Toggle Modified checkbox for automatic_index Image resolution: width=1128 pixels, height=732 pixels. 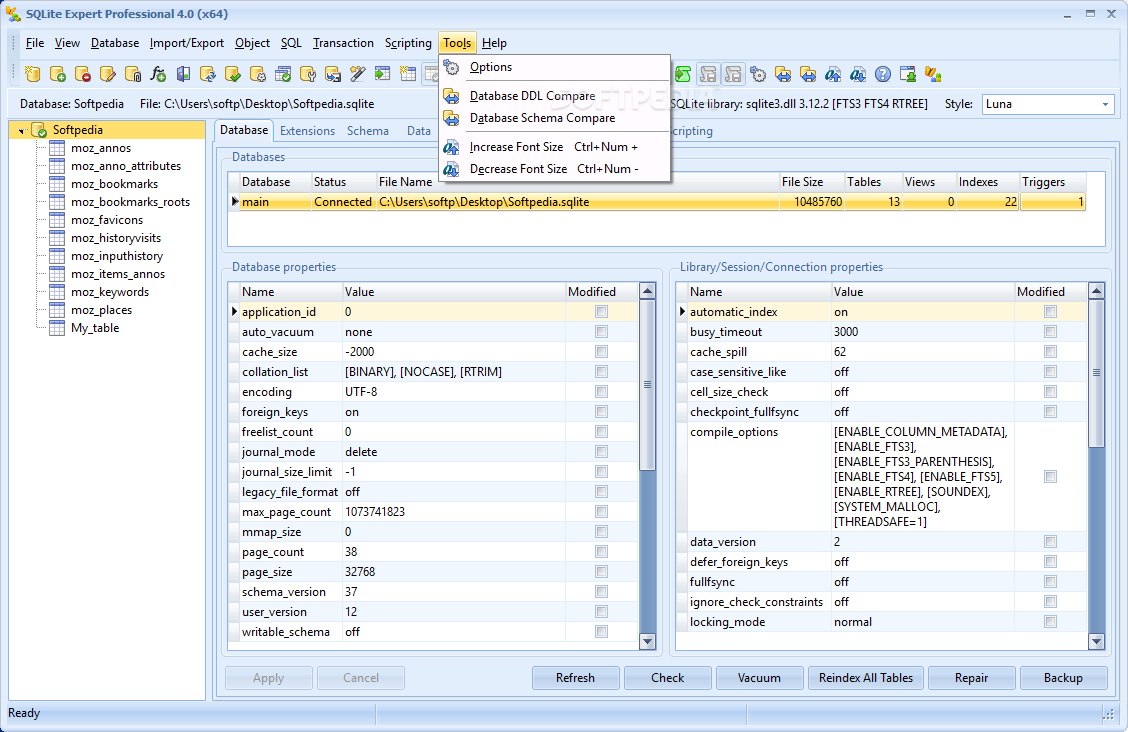1050,312
